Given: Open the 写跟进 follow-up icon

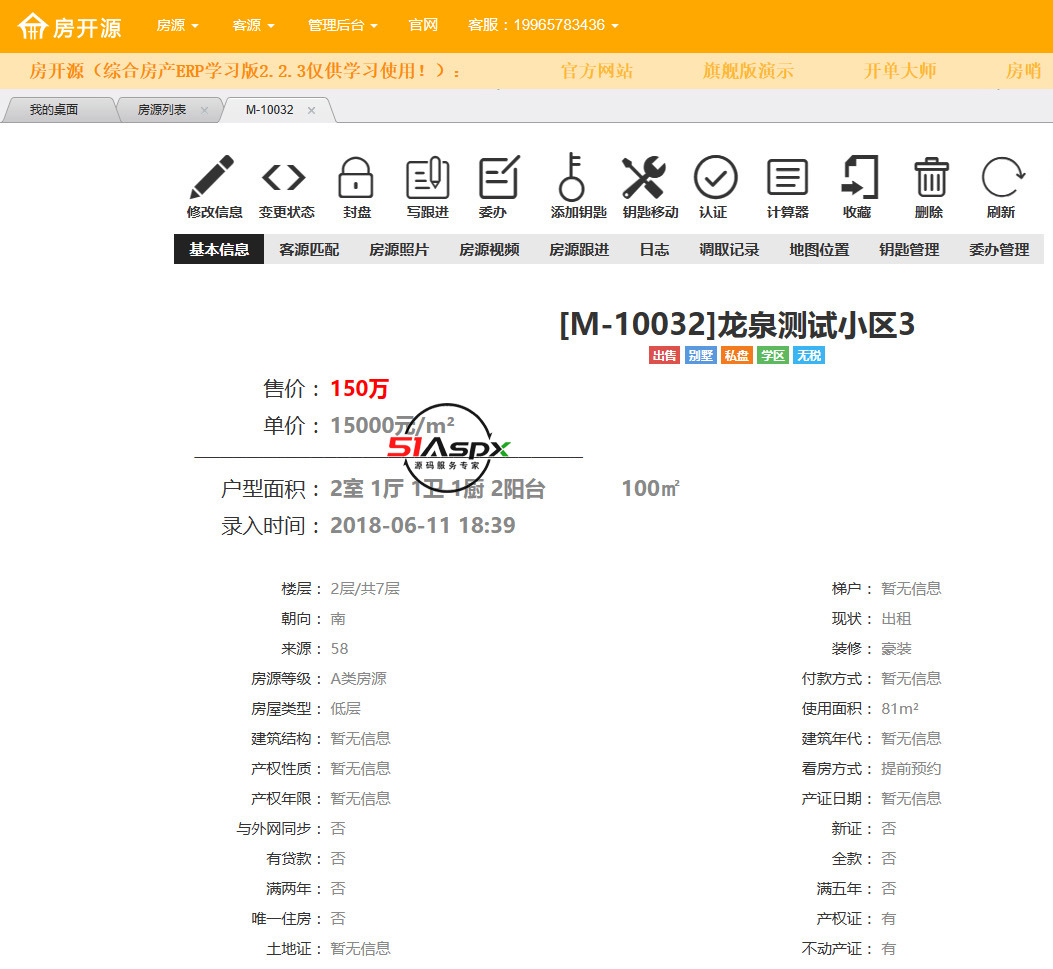Looking at the screenshot, I should pos(427,178).
